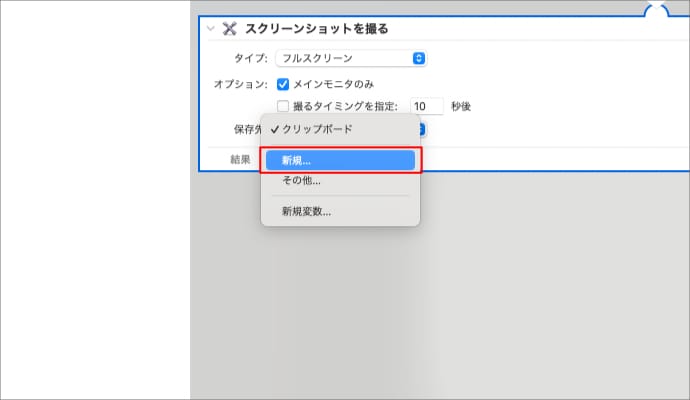Screen dimensions: 690x400
Task: Click the seconds delay field showing 10
Action: coord(427,107)
